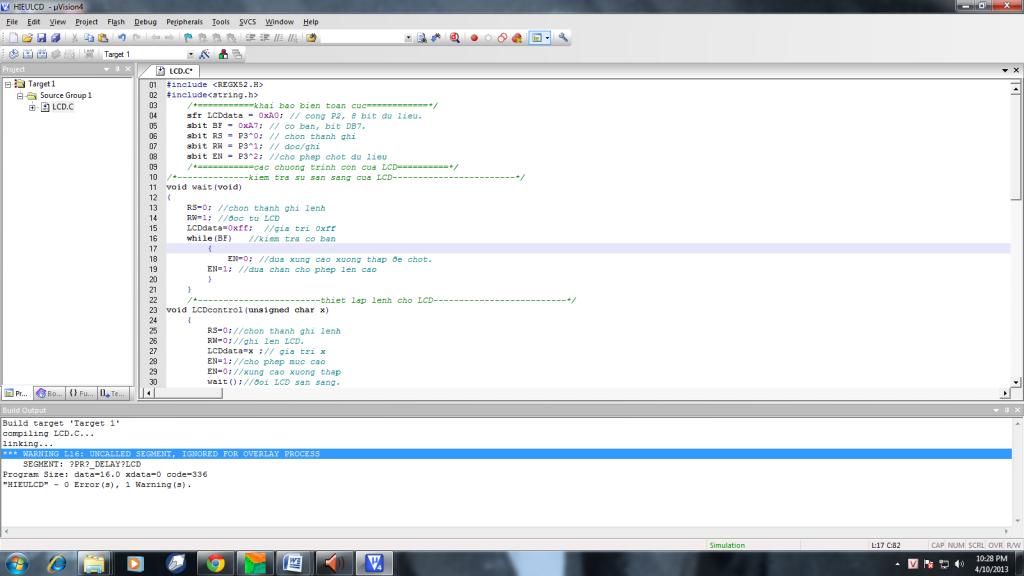Open the find text combo box dropdown

[x=408, y=38]
